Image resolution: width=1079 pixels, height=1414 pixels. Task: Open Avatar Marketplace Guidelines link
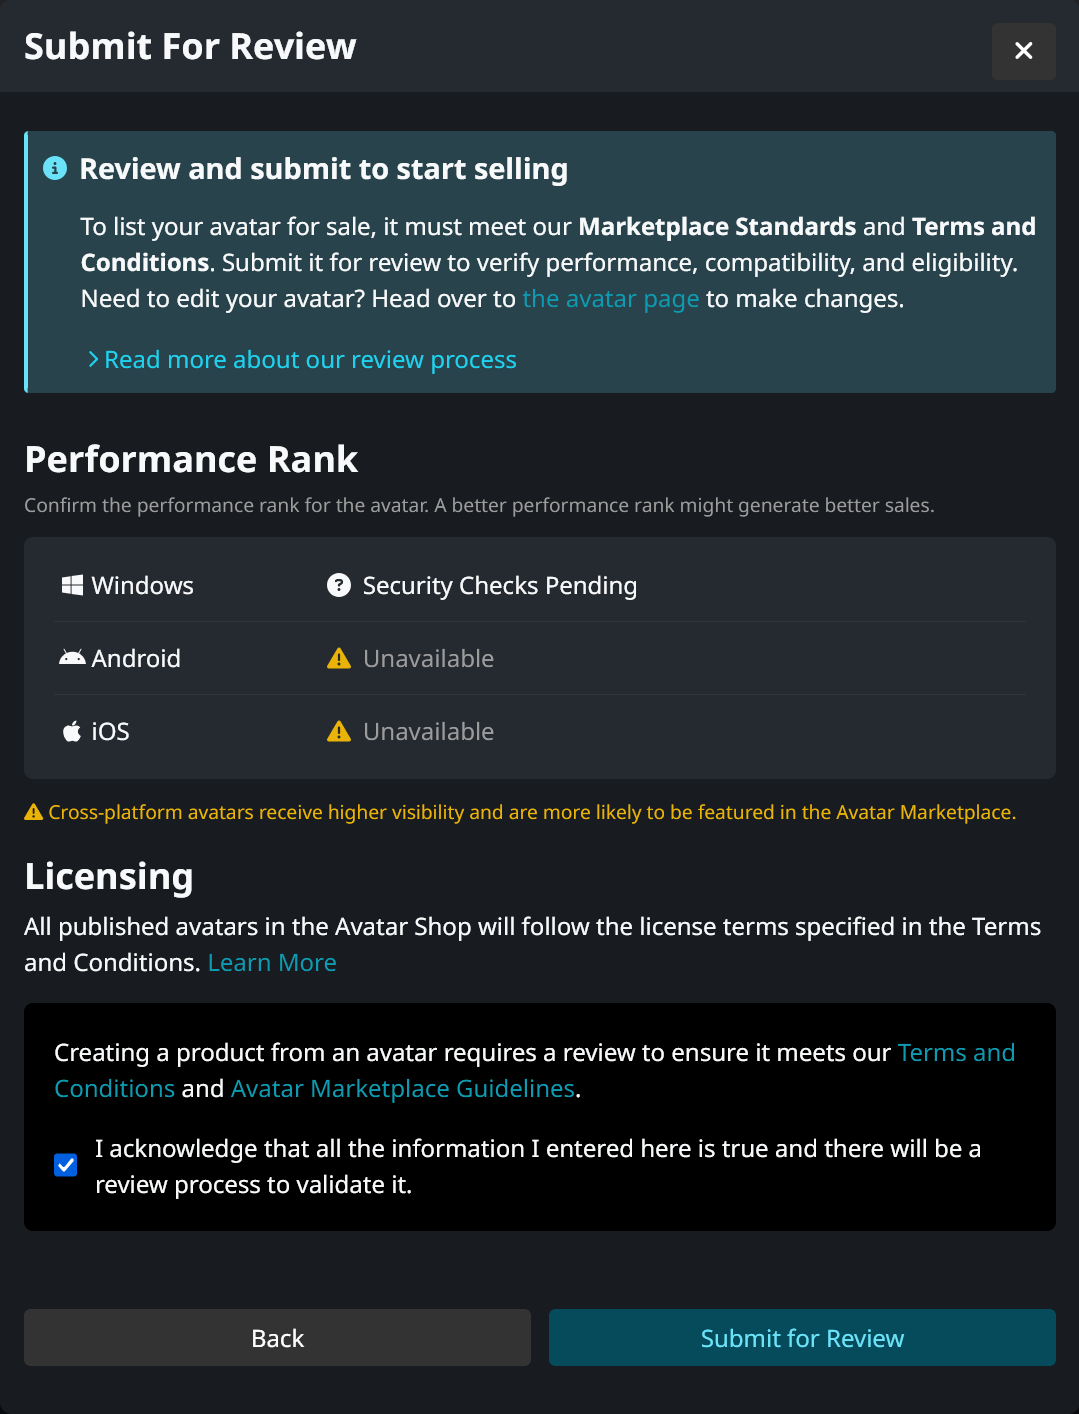click(403, 1089)
